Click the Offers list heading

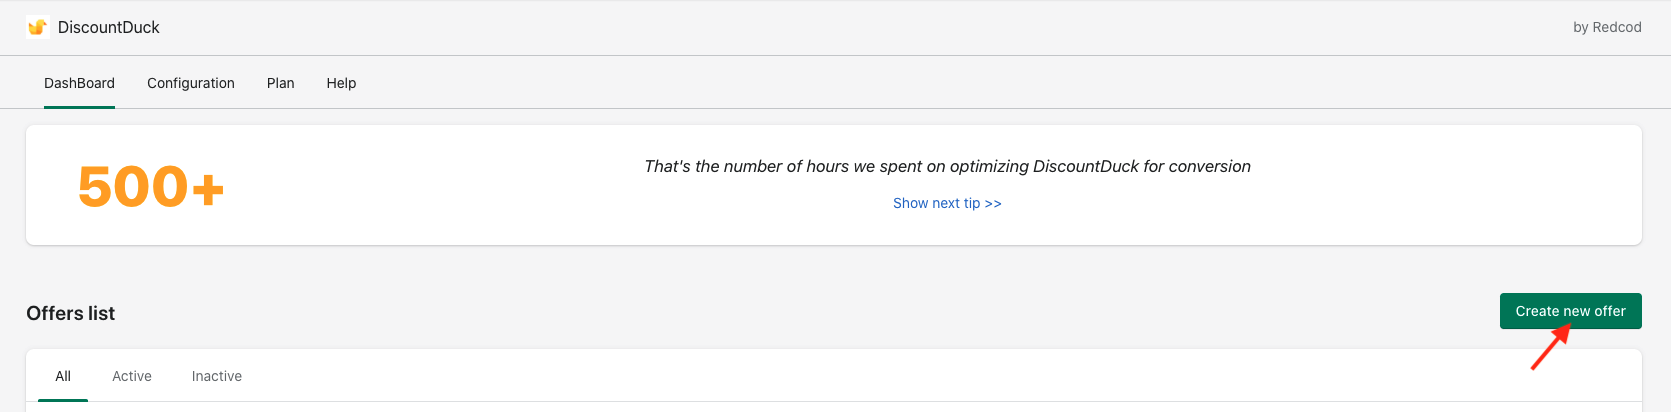(x=71, y=313)
